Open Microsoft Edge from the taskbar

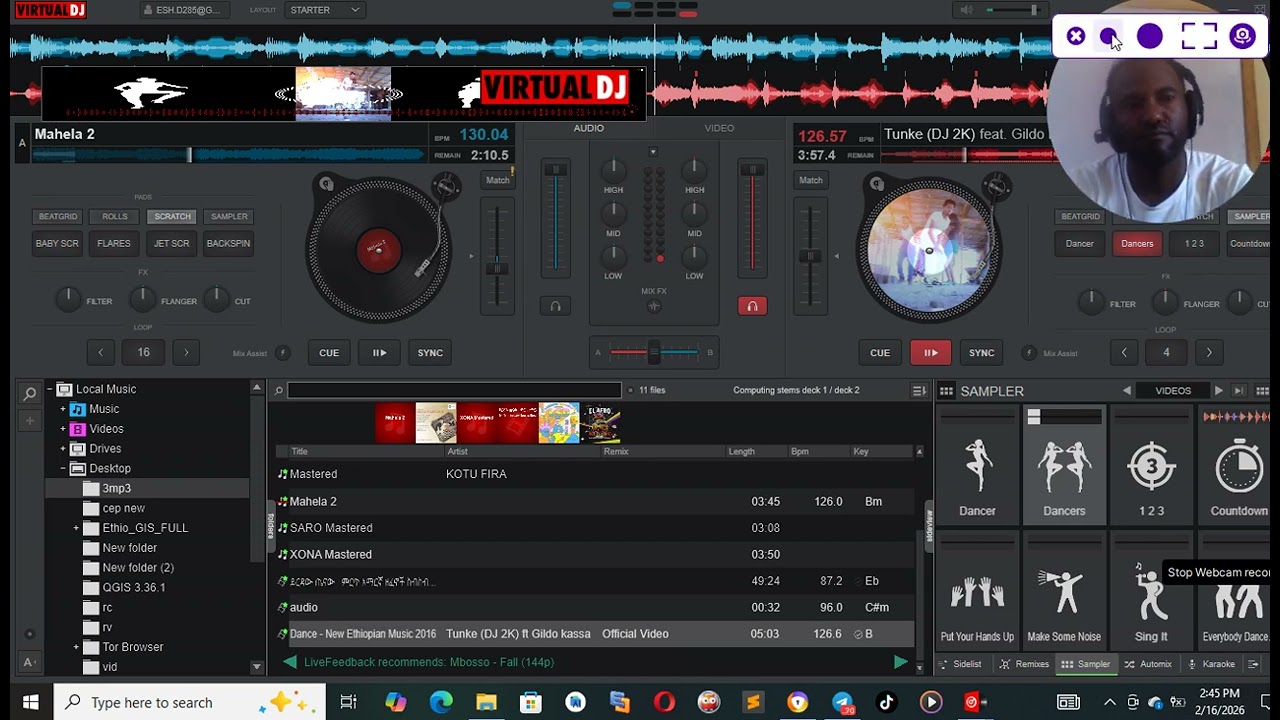(441, 702)
